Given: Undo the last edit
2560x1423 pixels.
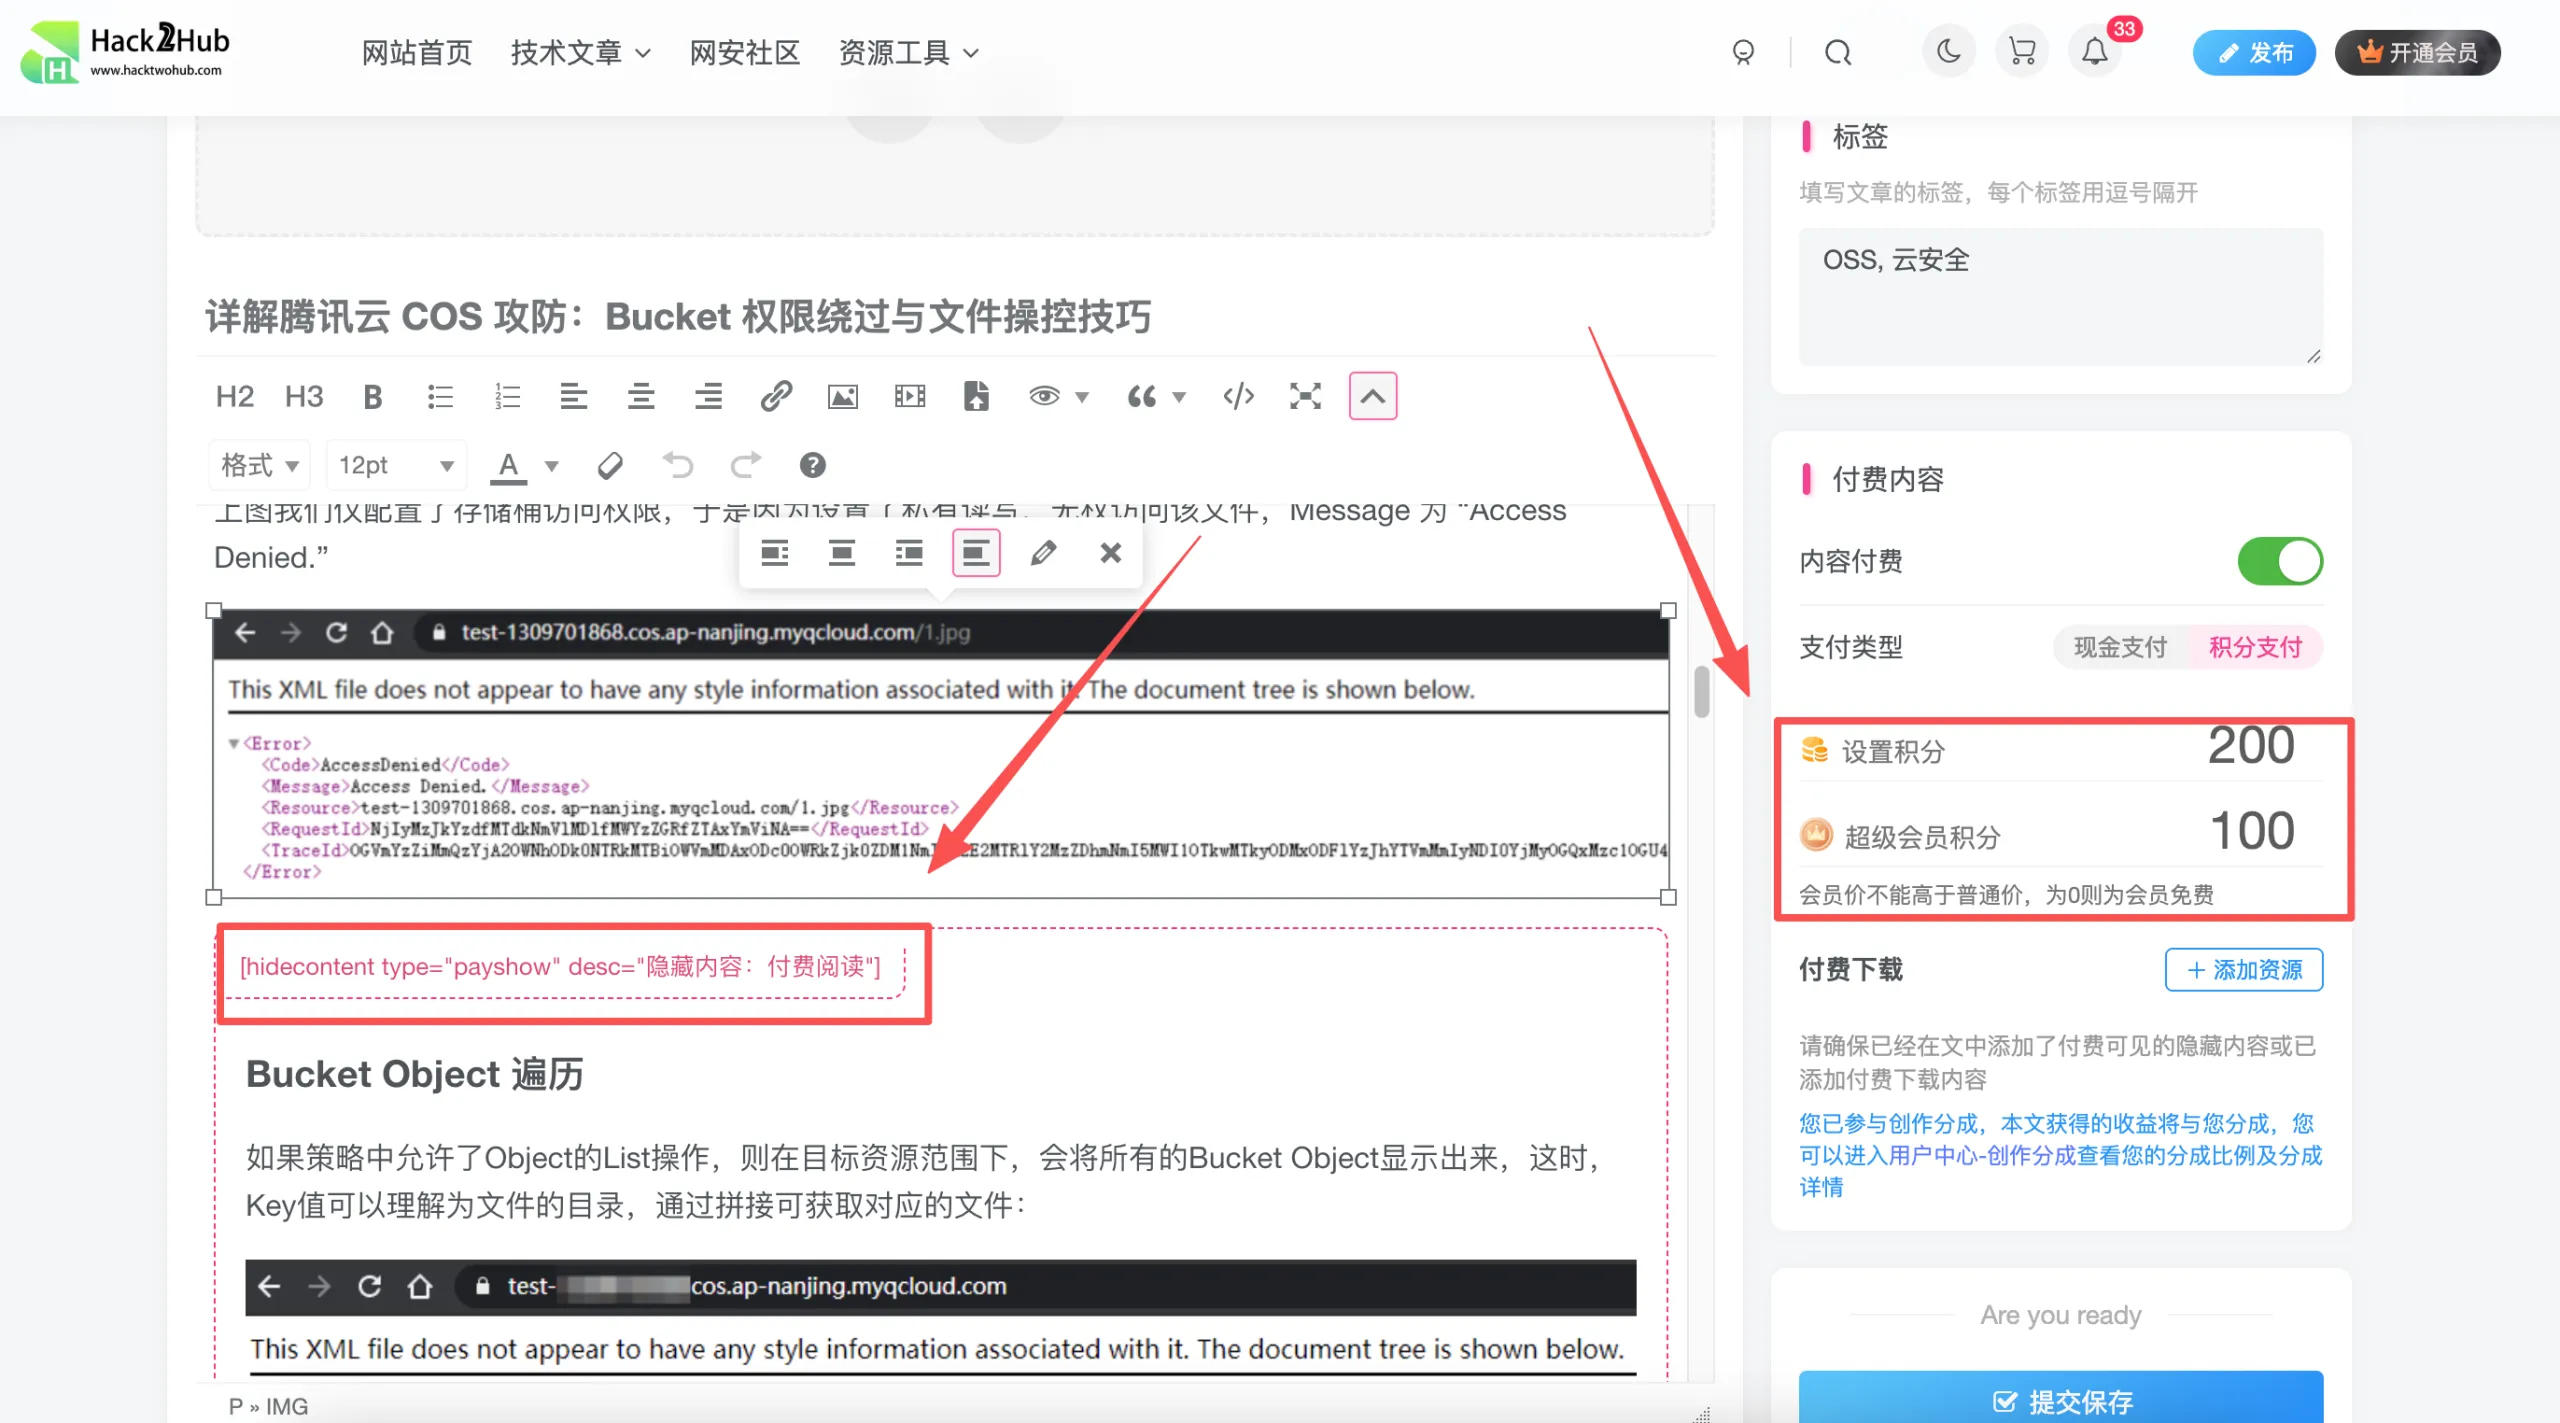Looking at the screenshot, I should click(x=679, y=464).
